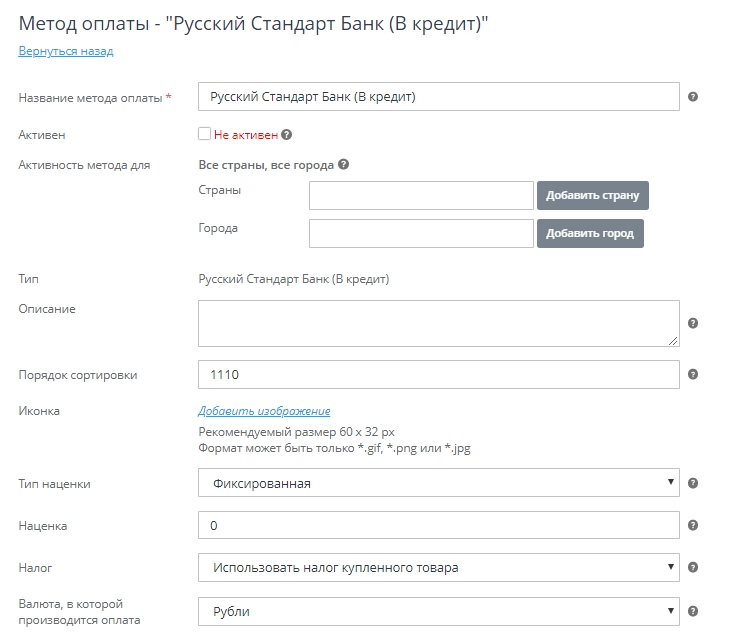Click help icon beside sort order field
The width and height of the screenshot is (740, 642).
tap(693, 375)
